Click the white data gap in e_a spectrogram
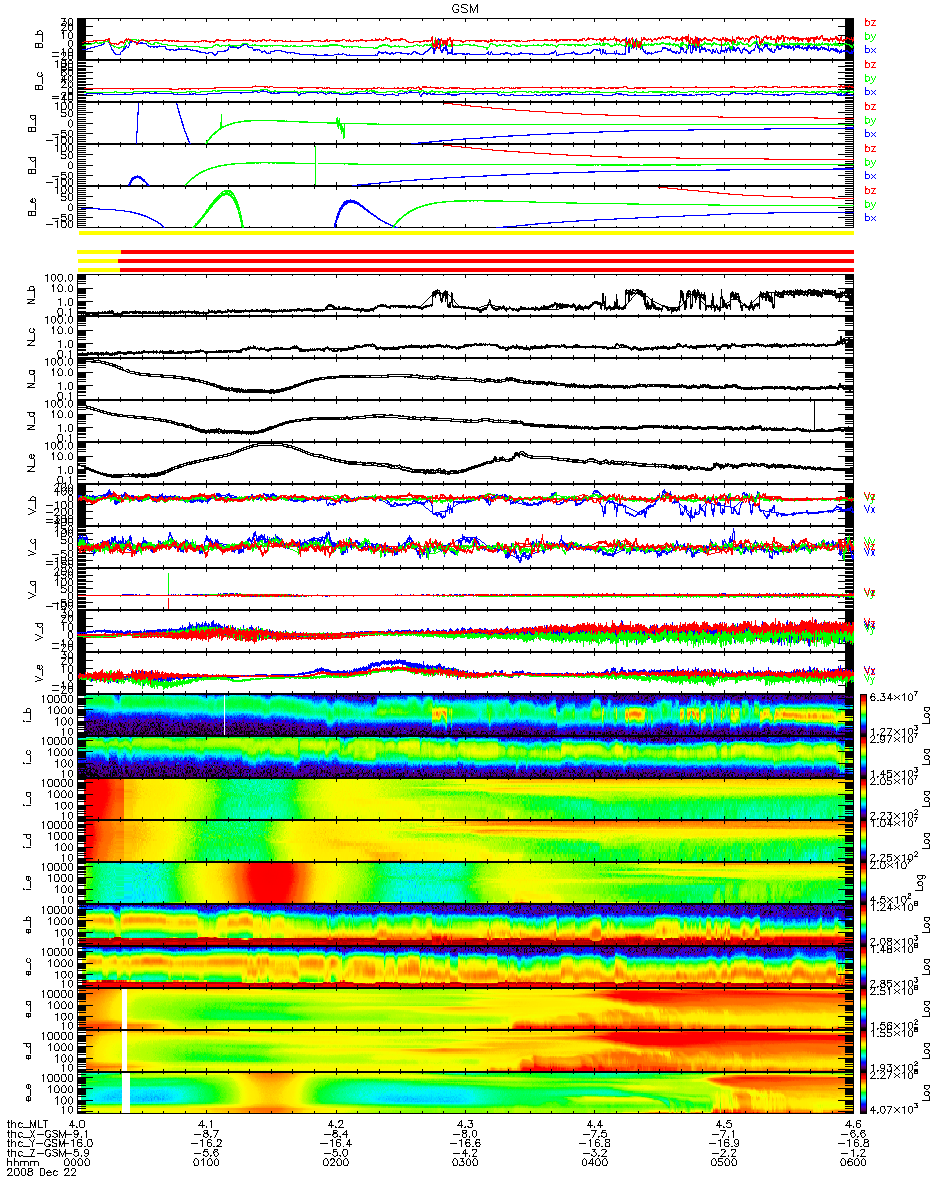This screenshot has height=1200, width=930. coord(126,1007)
